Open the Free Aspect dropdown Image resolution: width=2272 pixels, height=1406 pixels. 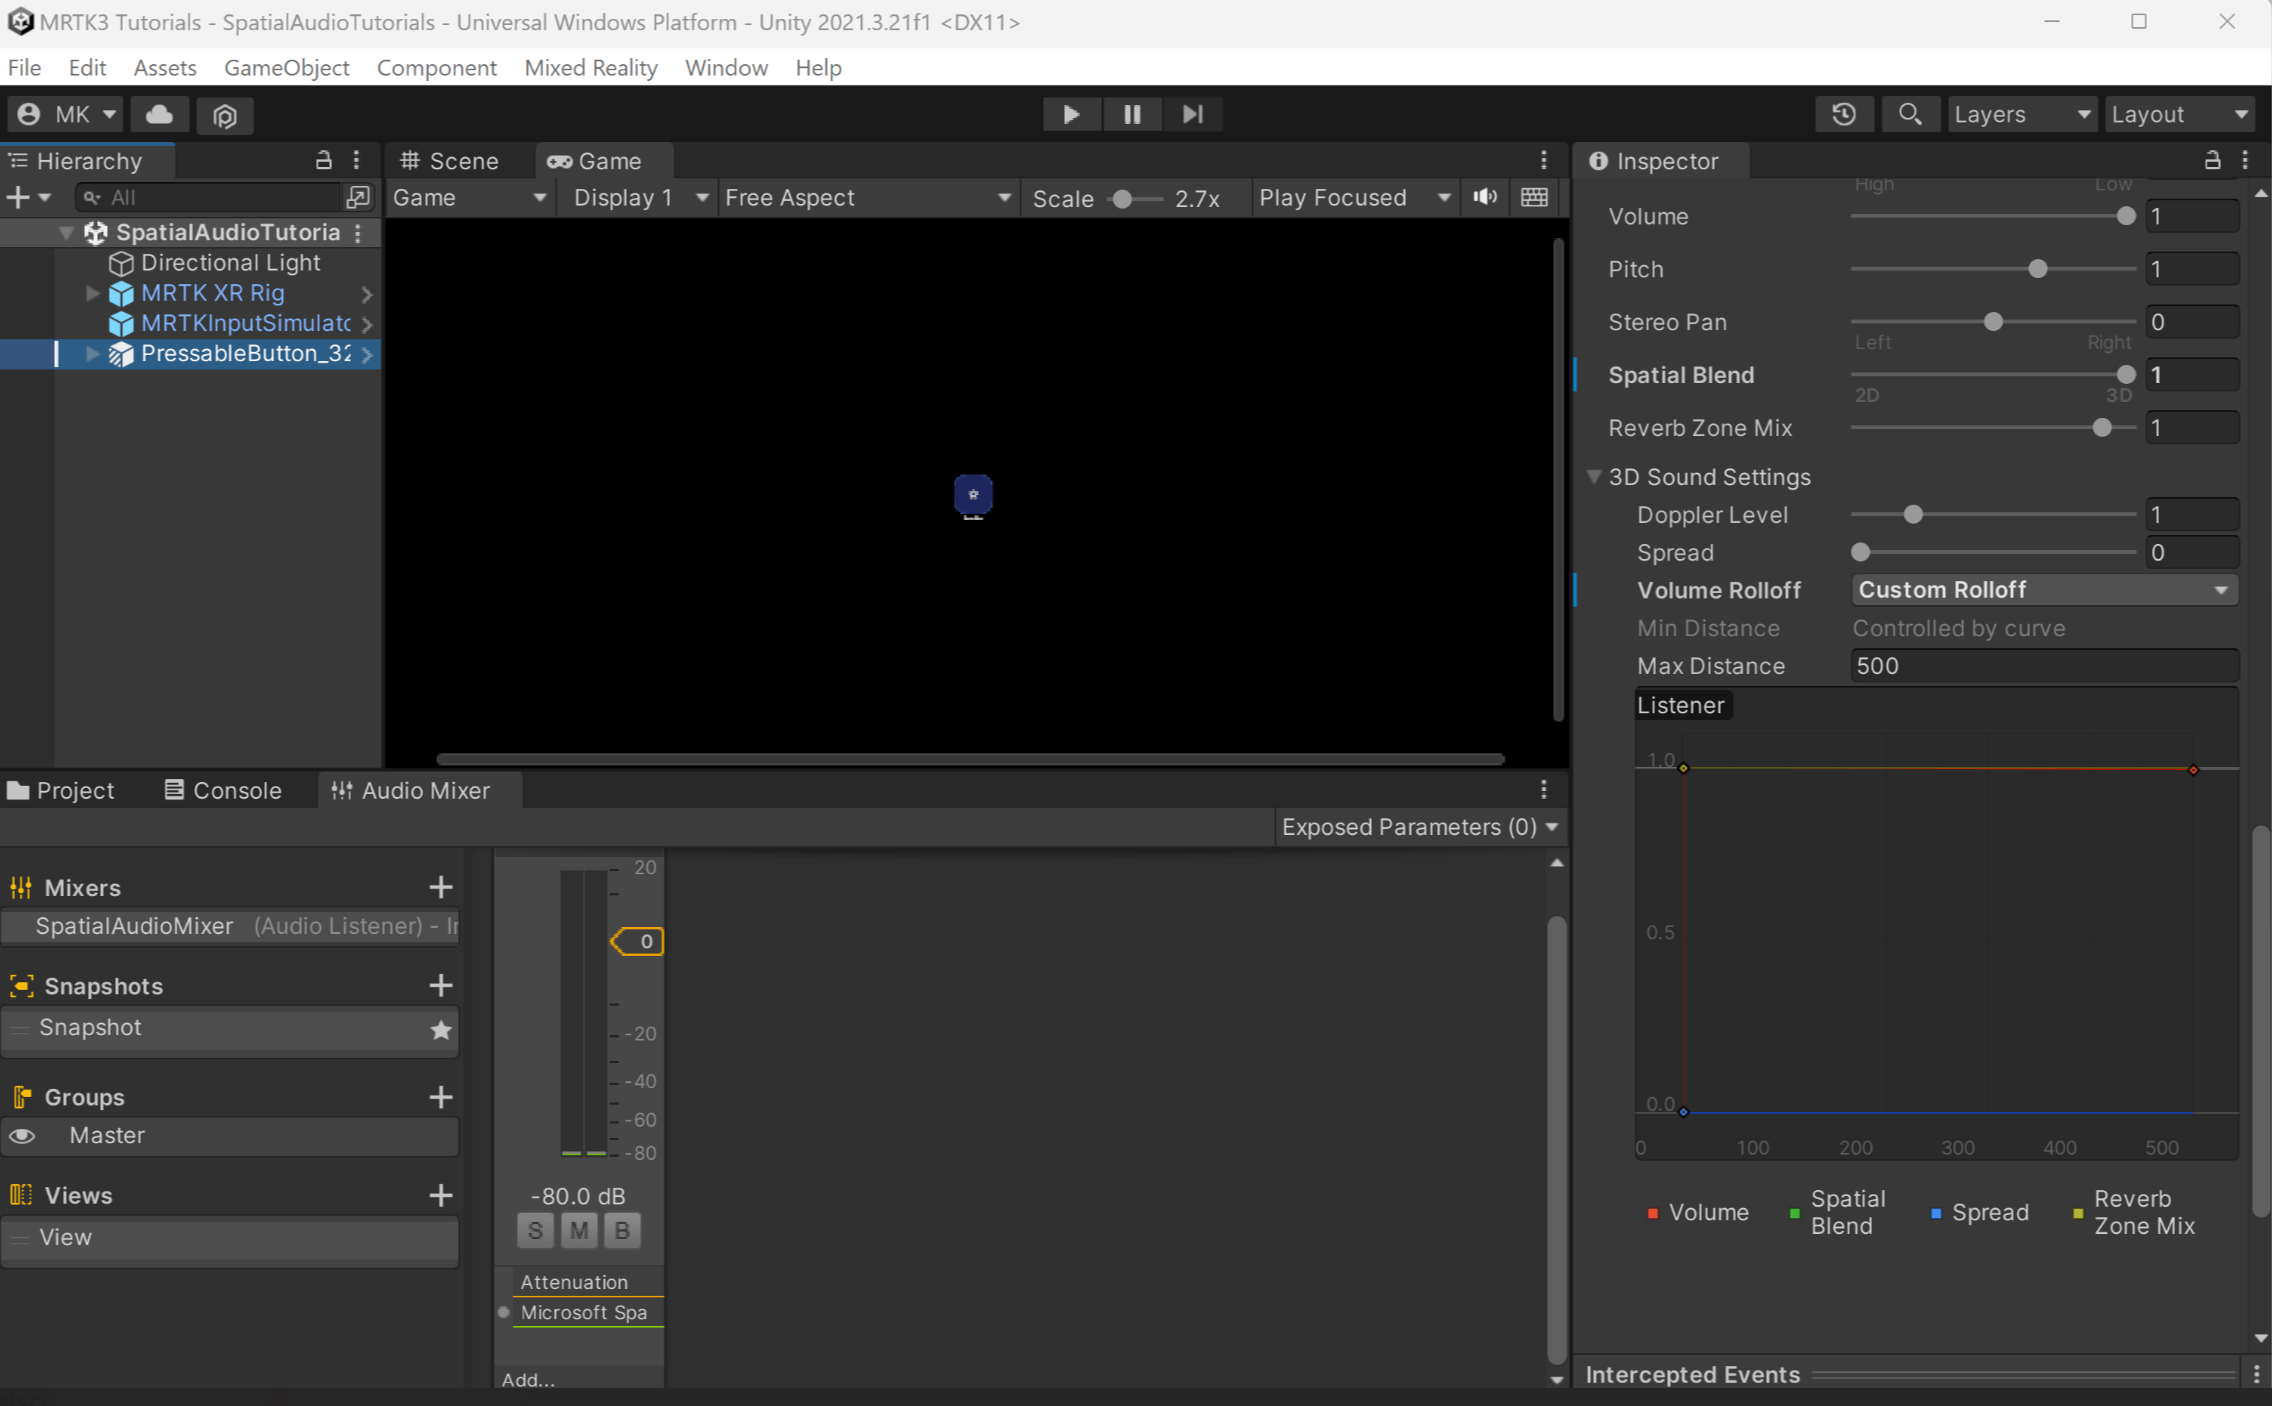coord(865,197)
